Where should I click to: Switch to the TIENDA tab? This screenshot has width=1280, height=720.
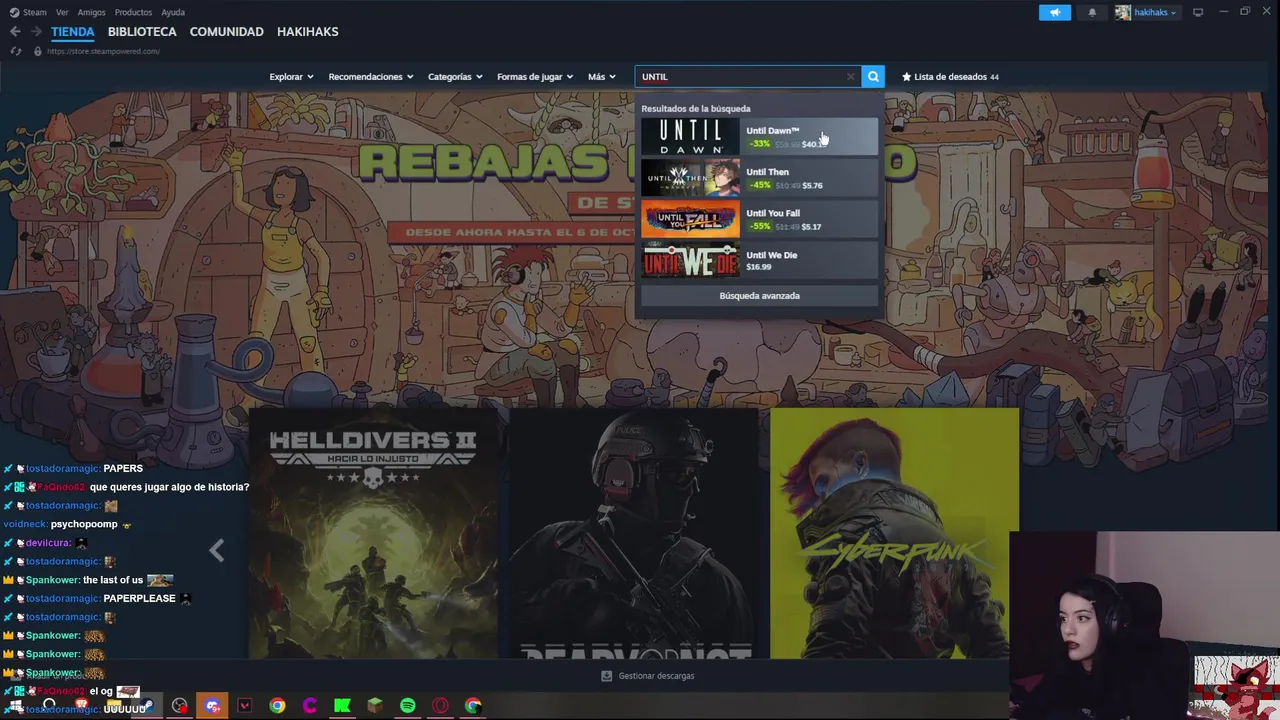point(73,31)
